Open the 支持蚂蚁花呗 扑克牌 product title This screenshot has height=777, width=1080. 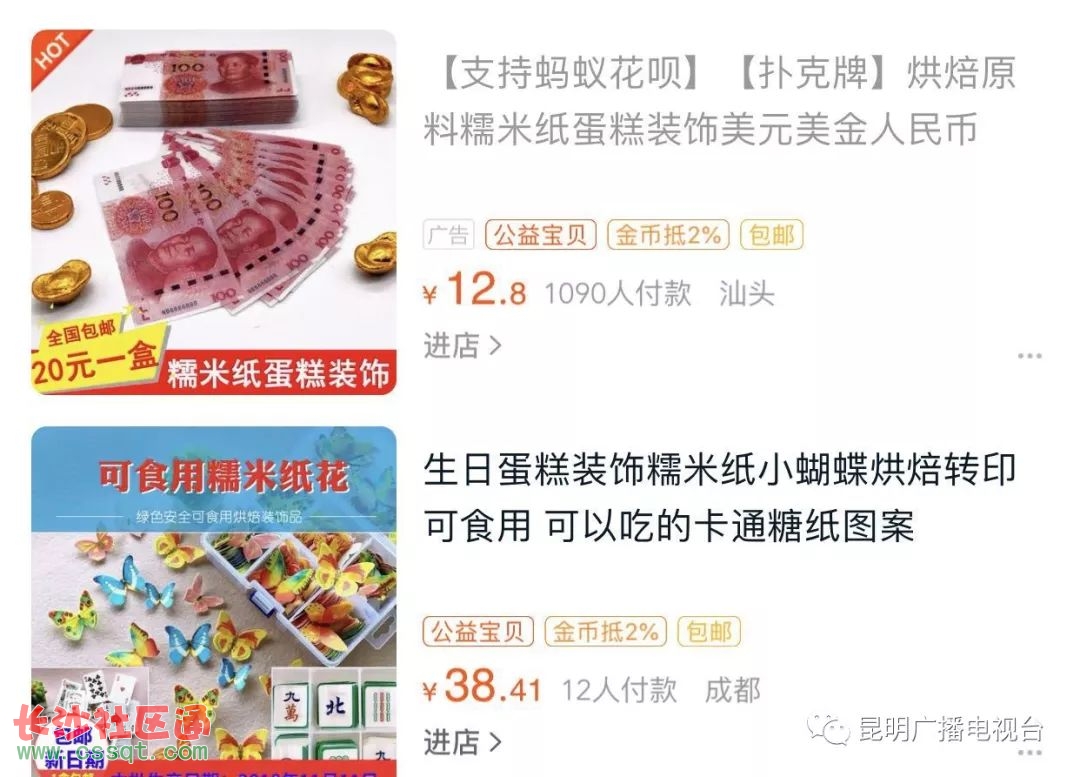pos(720,101)
